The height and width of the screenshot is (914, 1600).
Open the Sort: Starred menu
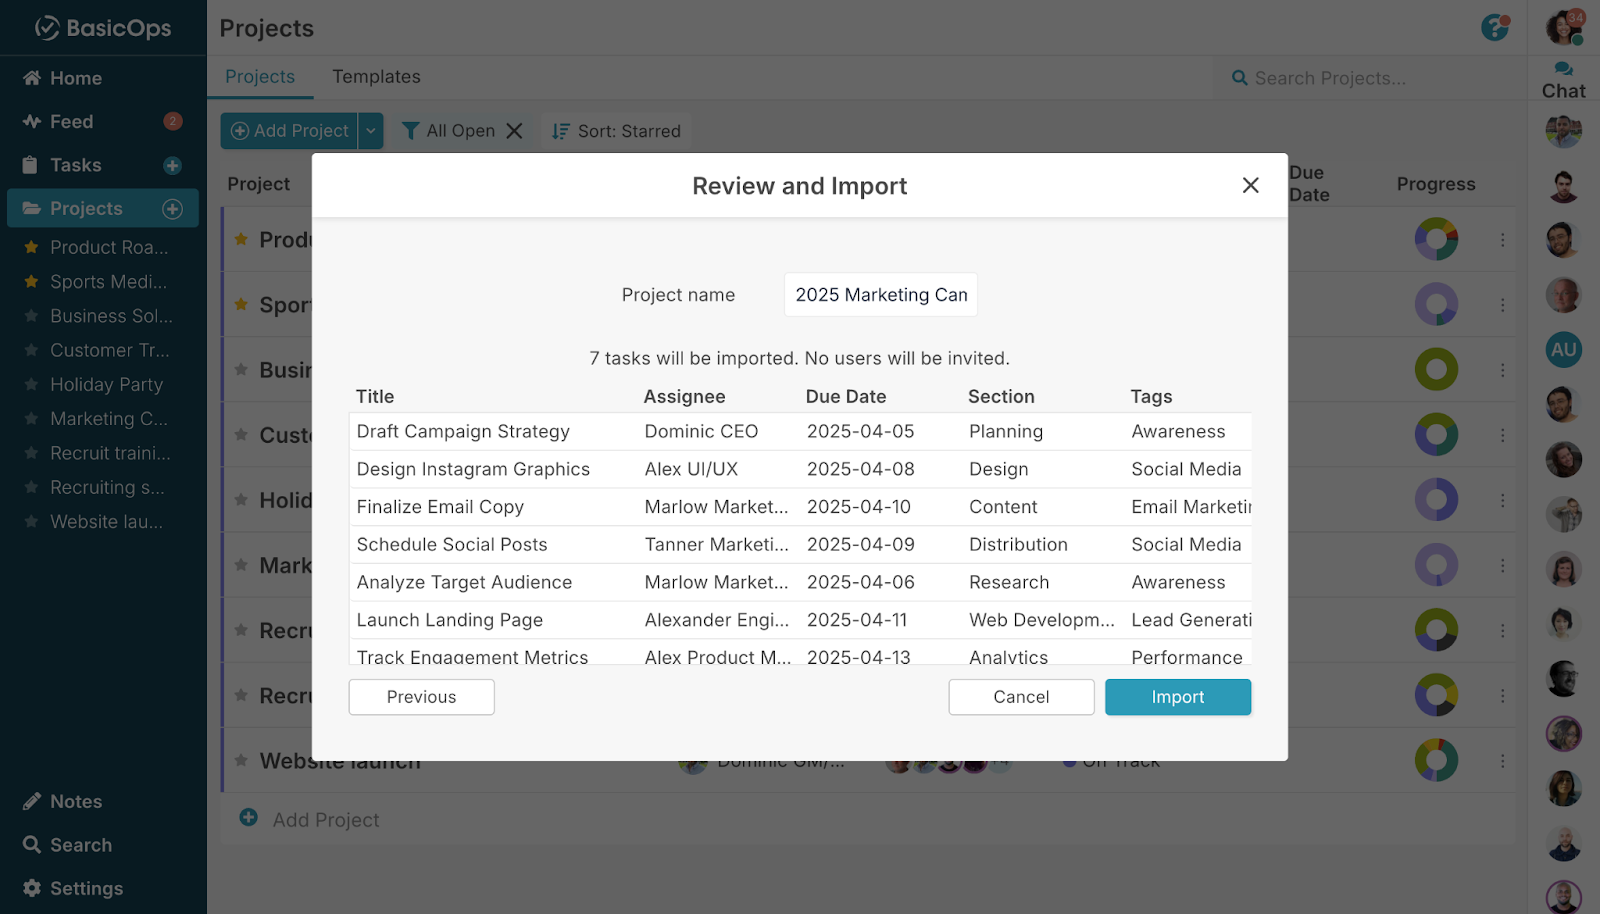[x=616, y=131]
